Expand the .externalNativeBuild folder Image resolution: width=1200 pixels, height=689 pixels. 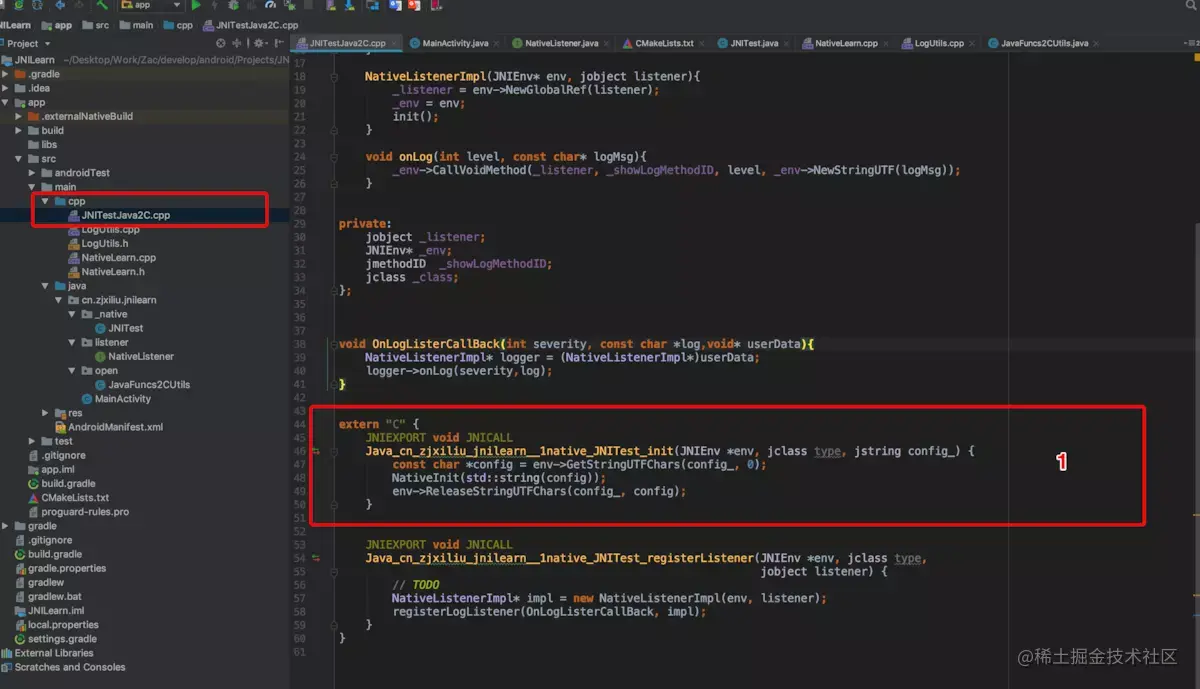click(19, 116)
